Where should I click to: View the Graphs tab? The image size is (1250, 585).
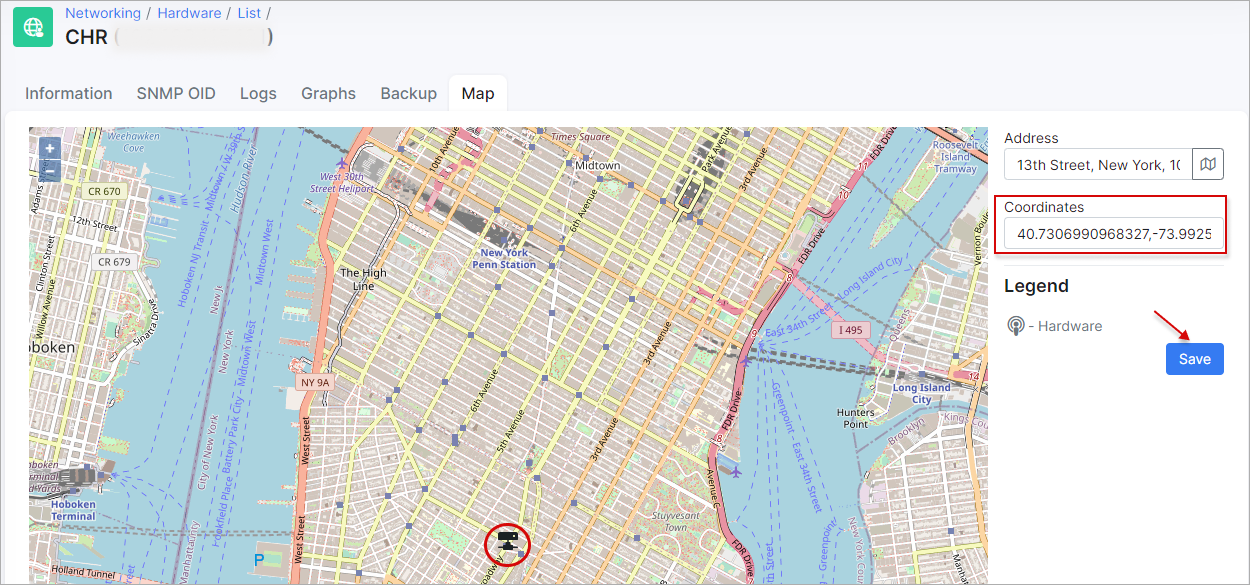(328, 93)
